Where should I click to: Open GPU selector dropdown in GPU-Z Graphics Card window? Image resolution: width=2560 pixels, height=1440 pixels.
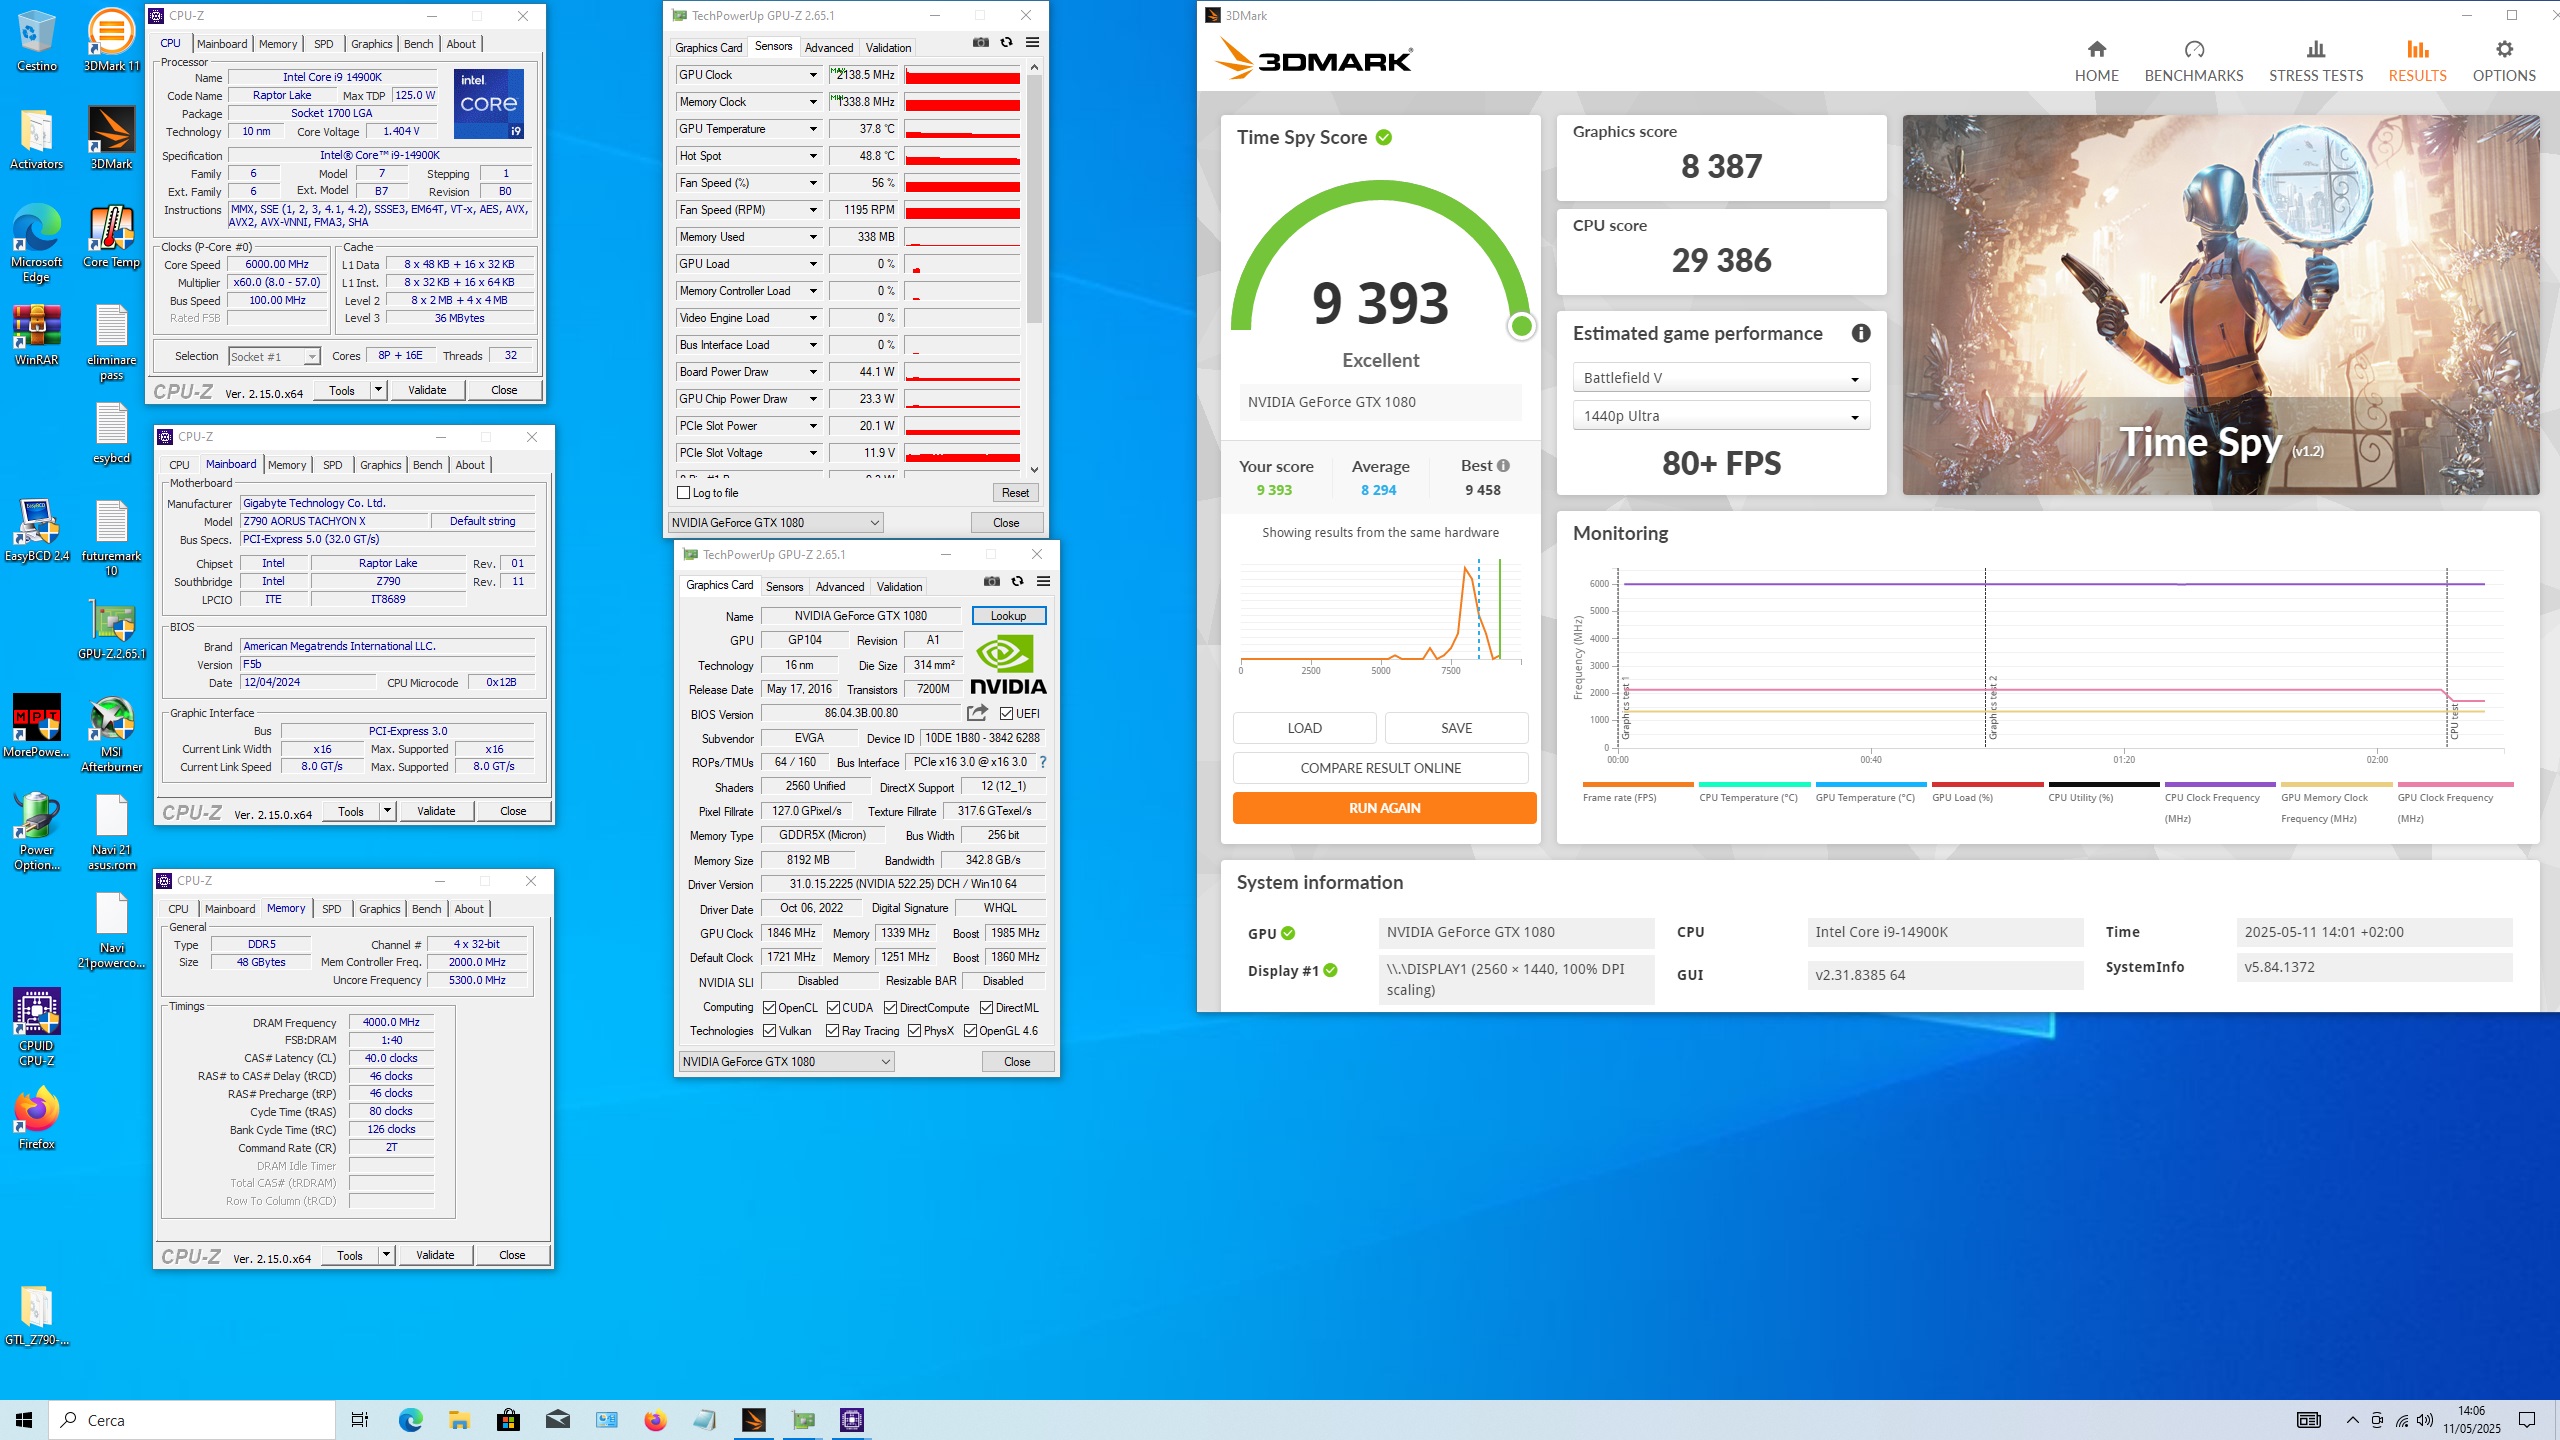pos(786,1061)
